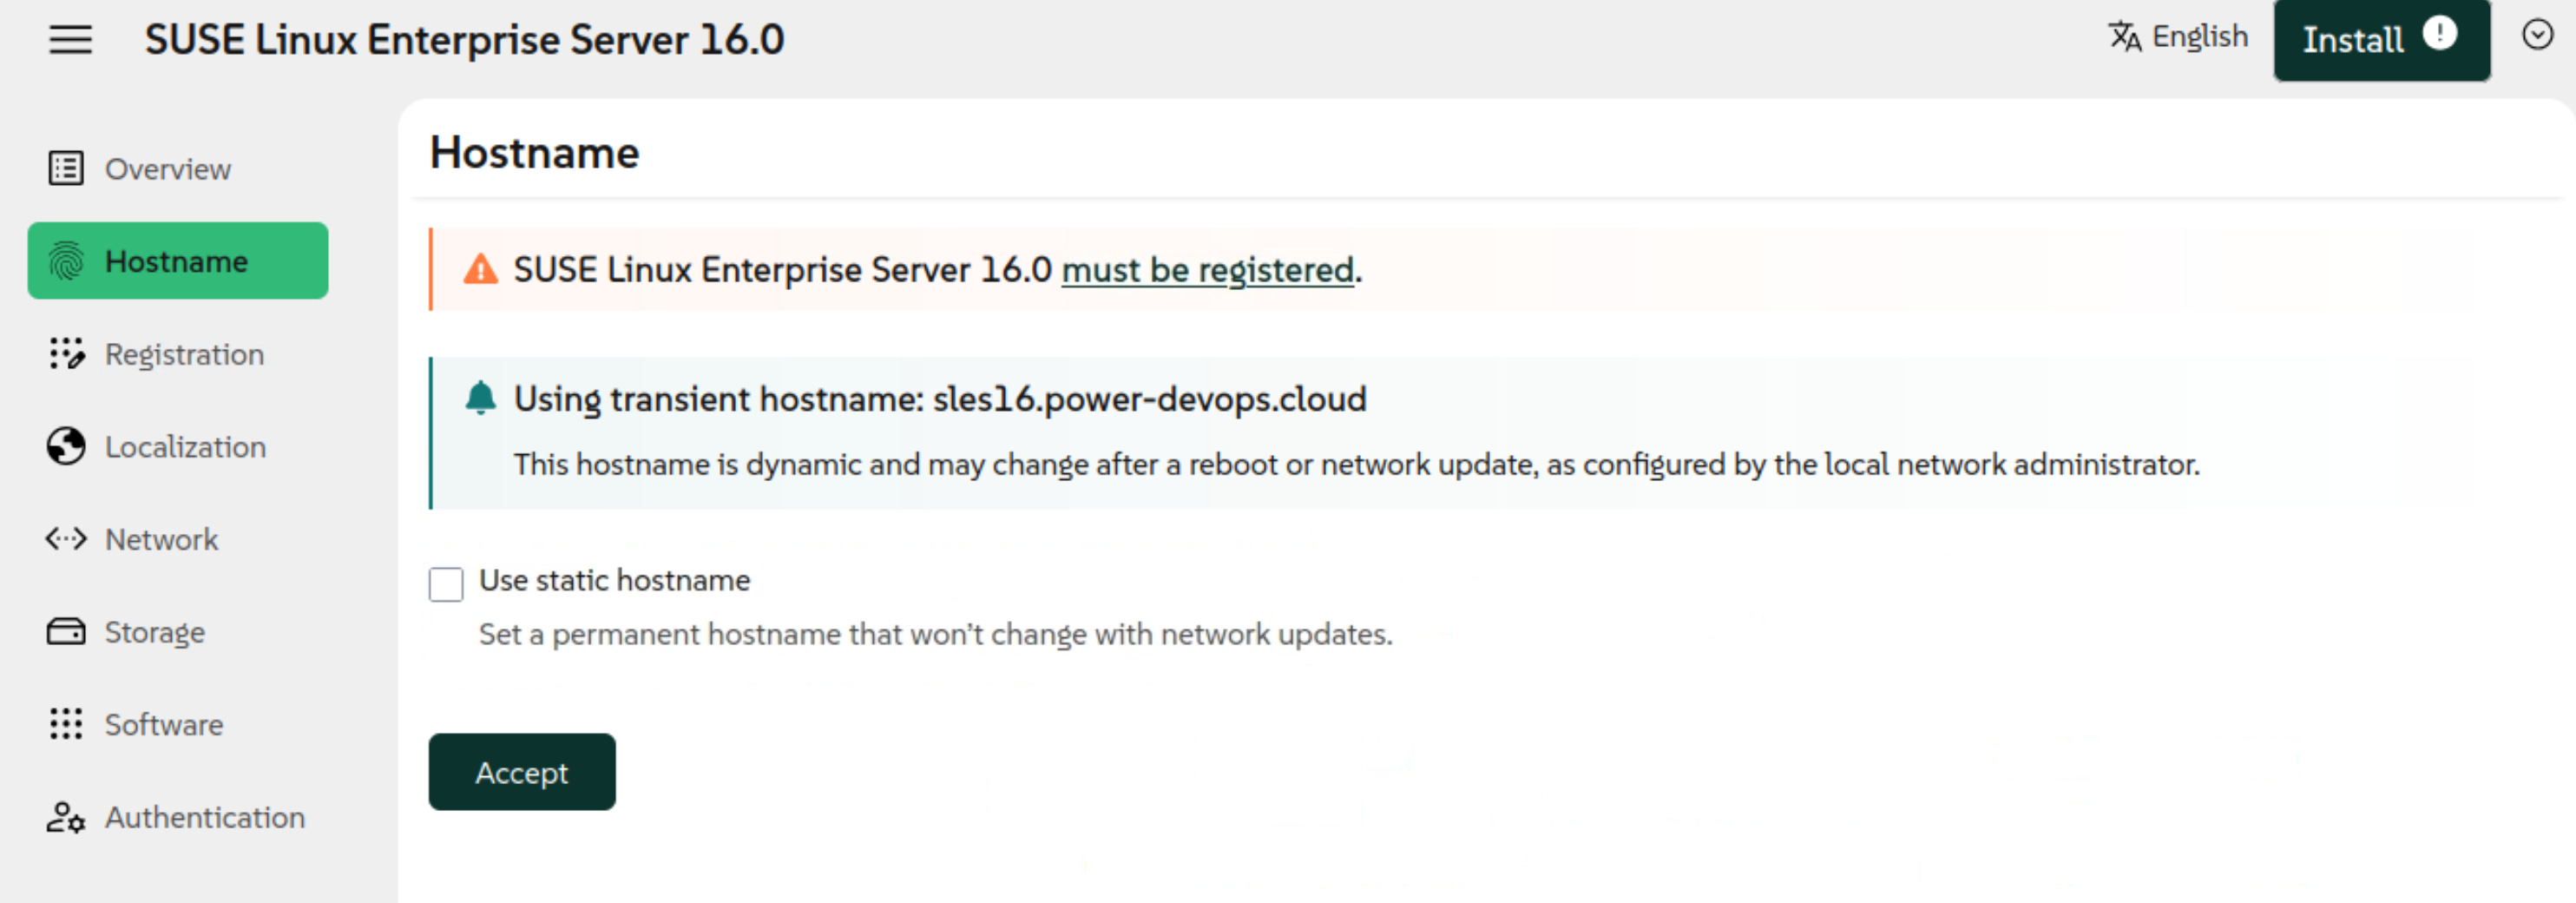Click the Storage drive icon
This screenshot has width=2576, height=903.
click(66, 631)
